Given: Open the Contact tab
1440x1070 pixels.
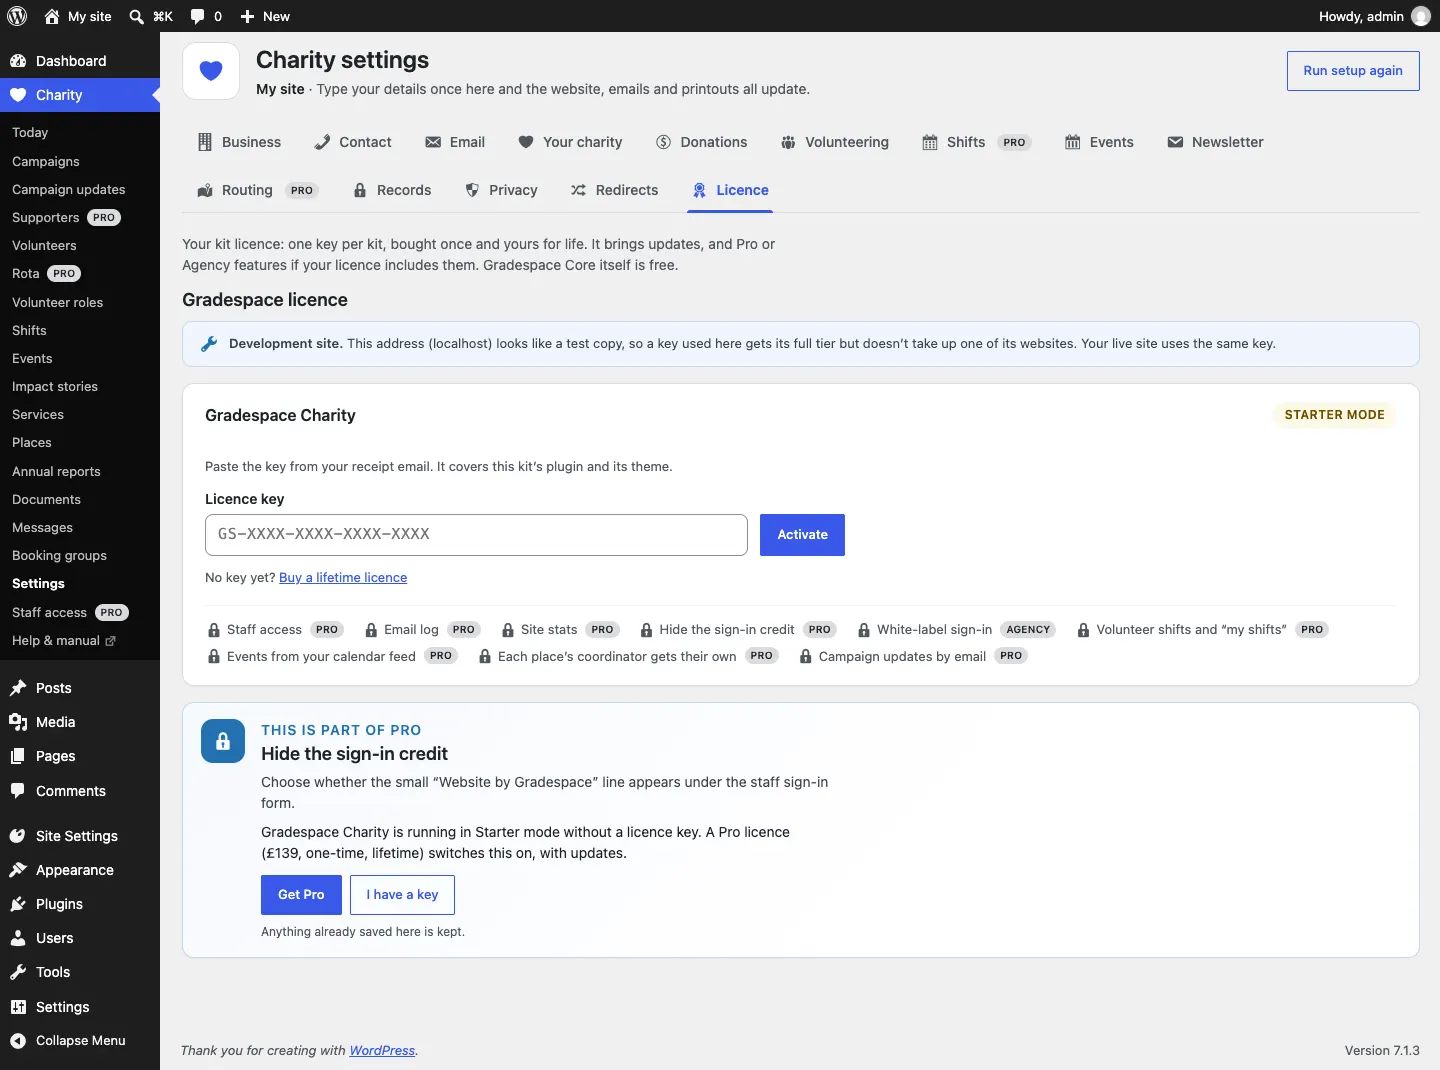Looking at the screenshot, I should point(353,142).
